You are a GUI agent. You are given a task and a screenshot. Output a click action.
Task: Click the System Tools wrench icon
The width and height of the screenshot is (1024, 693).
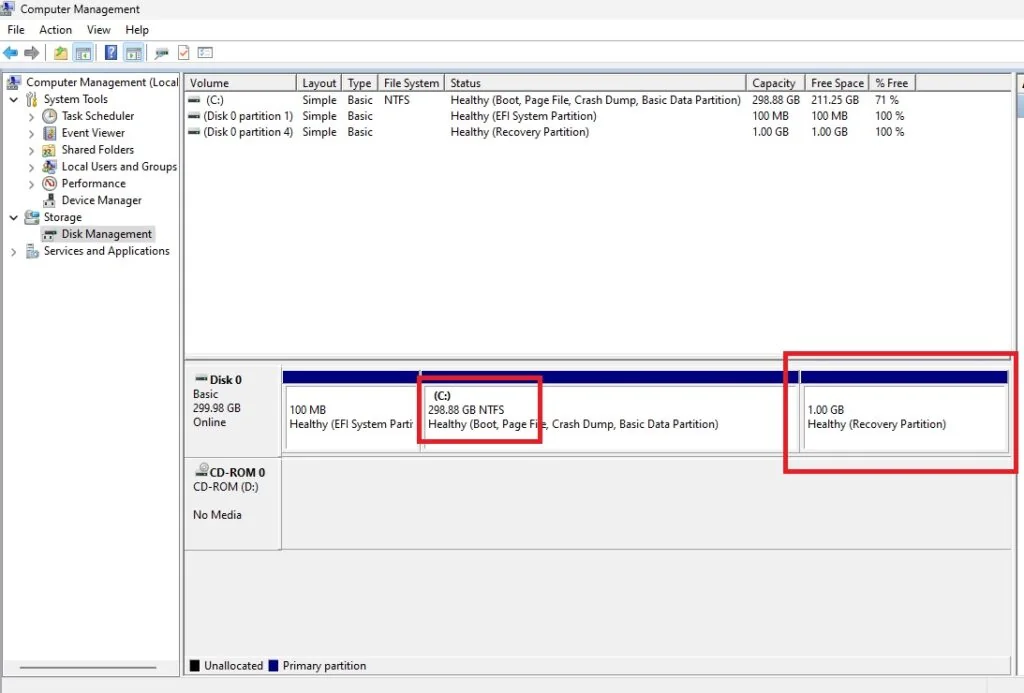[31, 99]
